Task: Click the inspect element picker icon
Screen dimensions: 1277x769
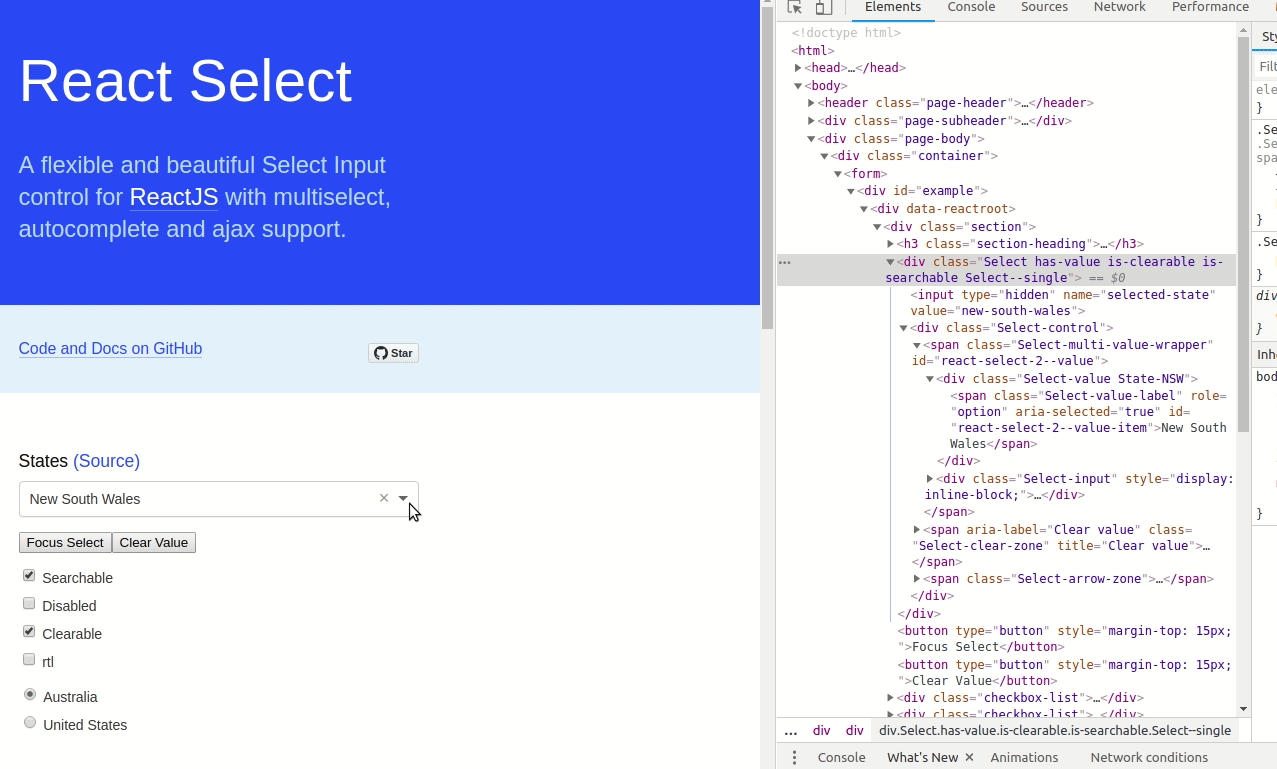Action: click(795, 7)
